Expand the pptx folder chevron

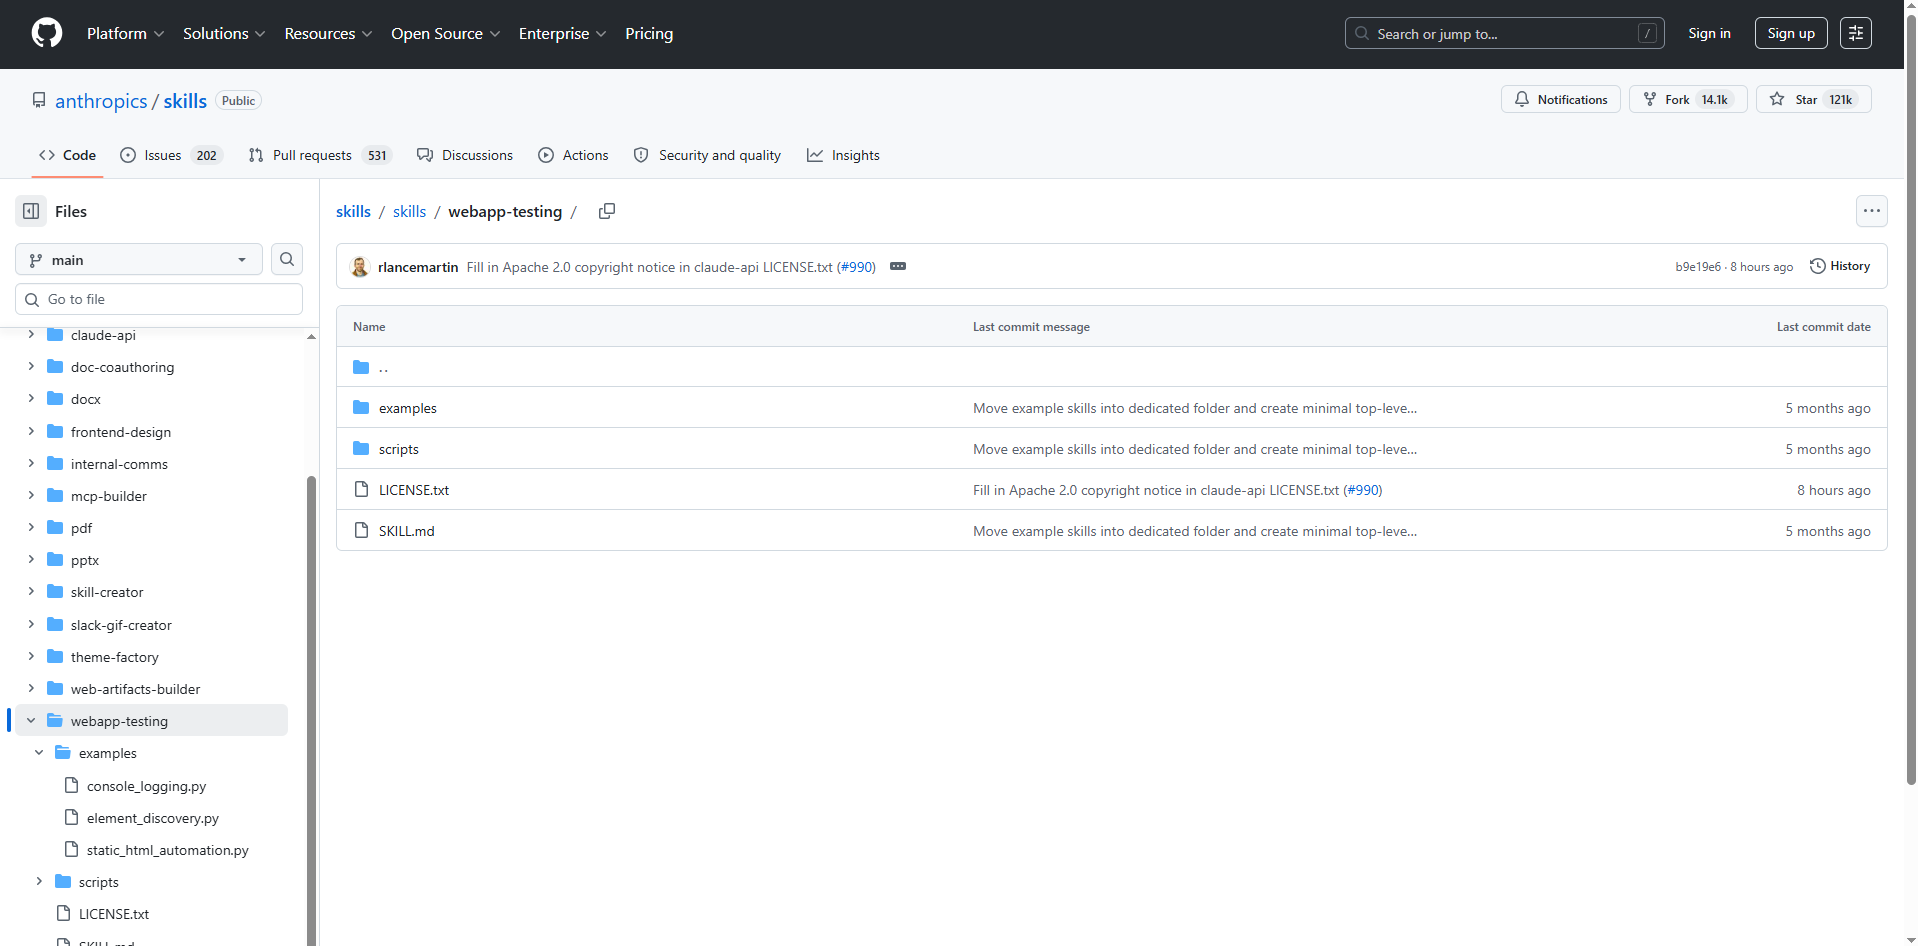(31, 559)
